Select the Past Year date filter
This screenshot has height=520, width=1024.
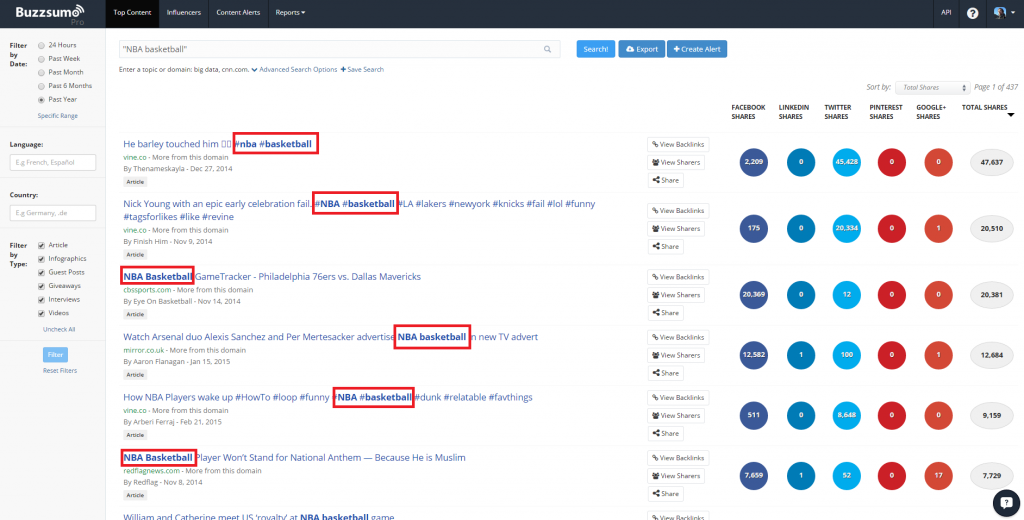[42, 100]
